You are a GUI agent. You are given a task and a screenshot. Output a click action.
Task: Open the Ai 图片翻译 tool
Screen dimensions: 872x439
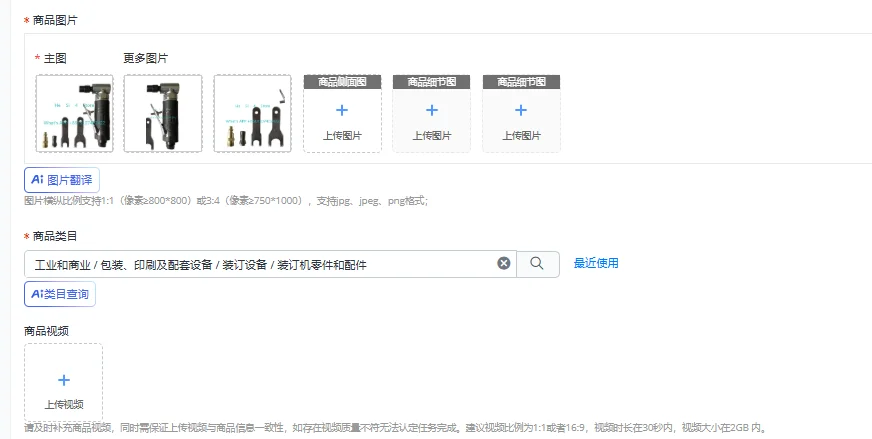62,180
